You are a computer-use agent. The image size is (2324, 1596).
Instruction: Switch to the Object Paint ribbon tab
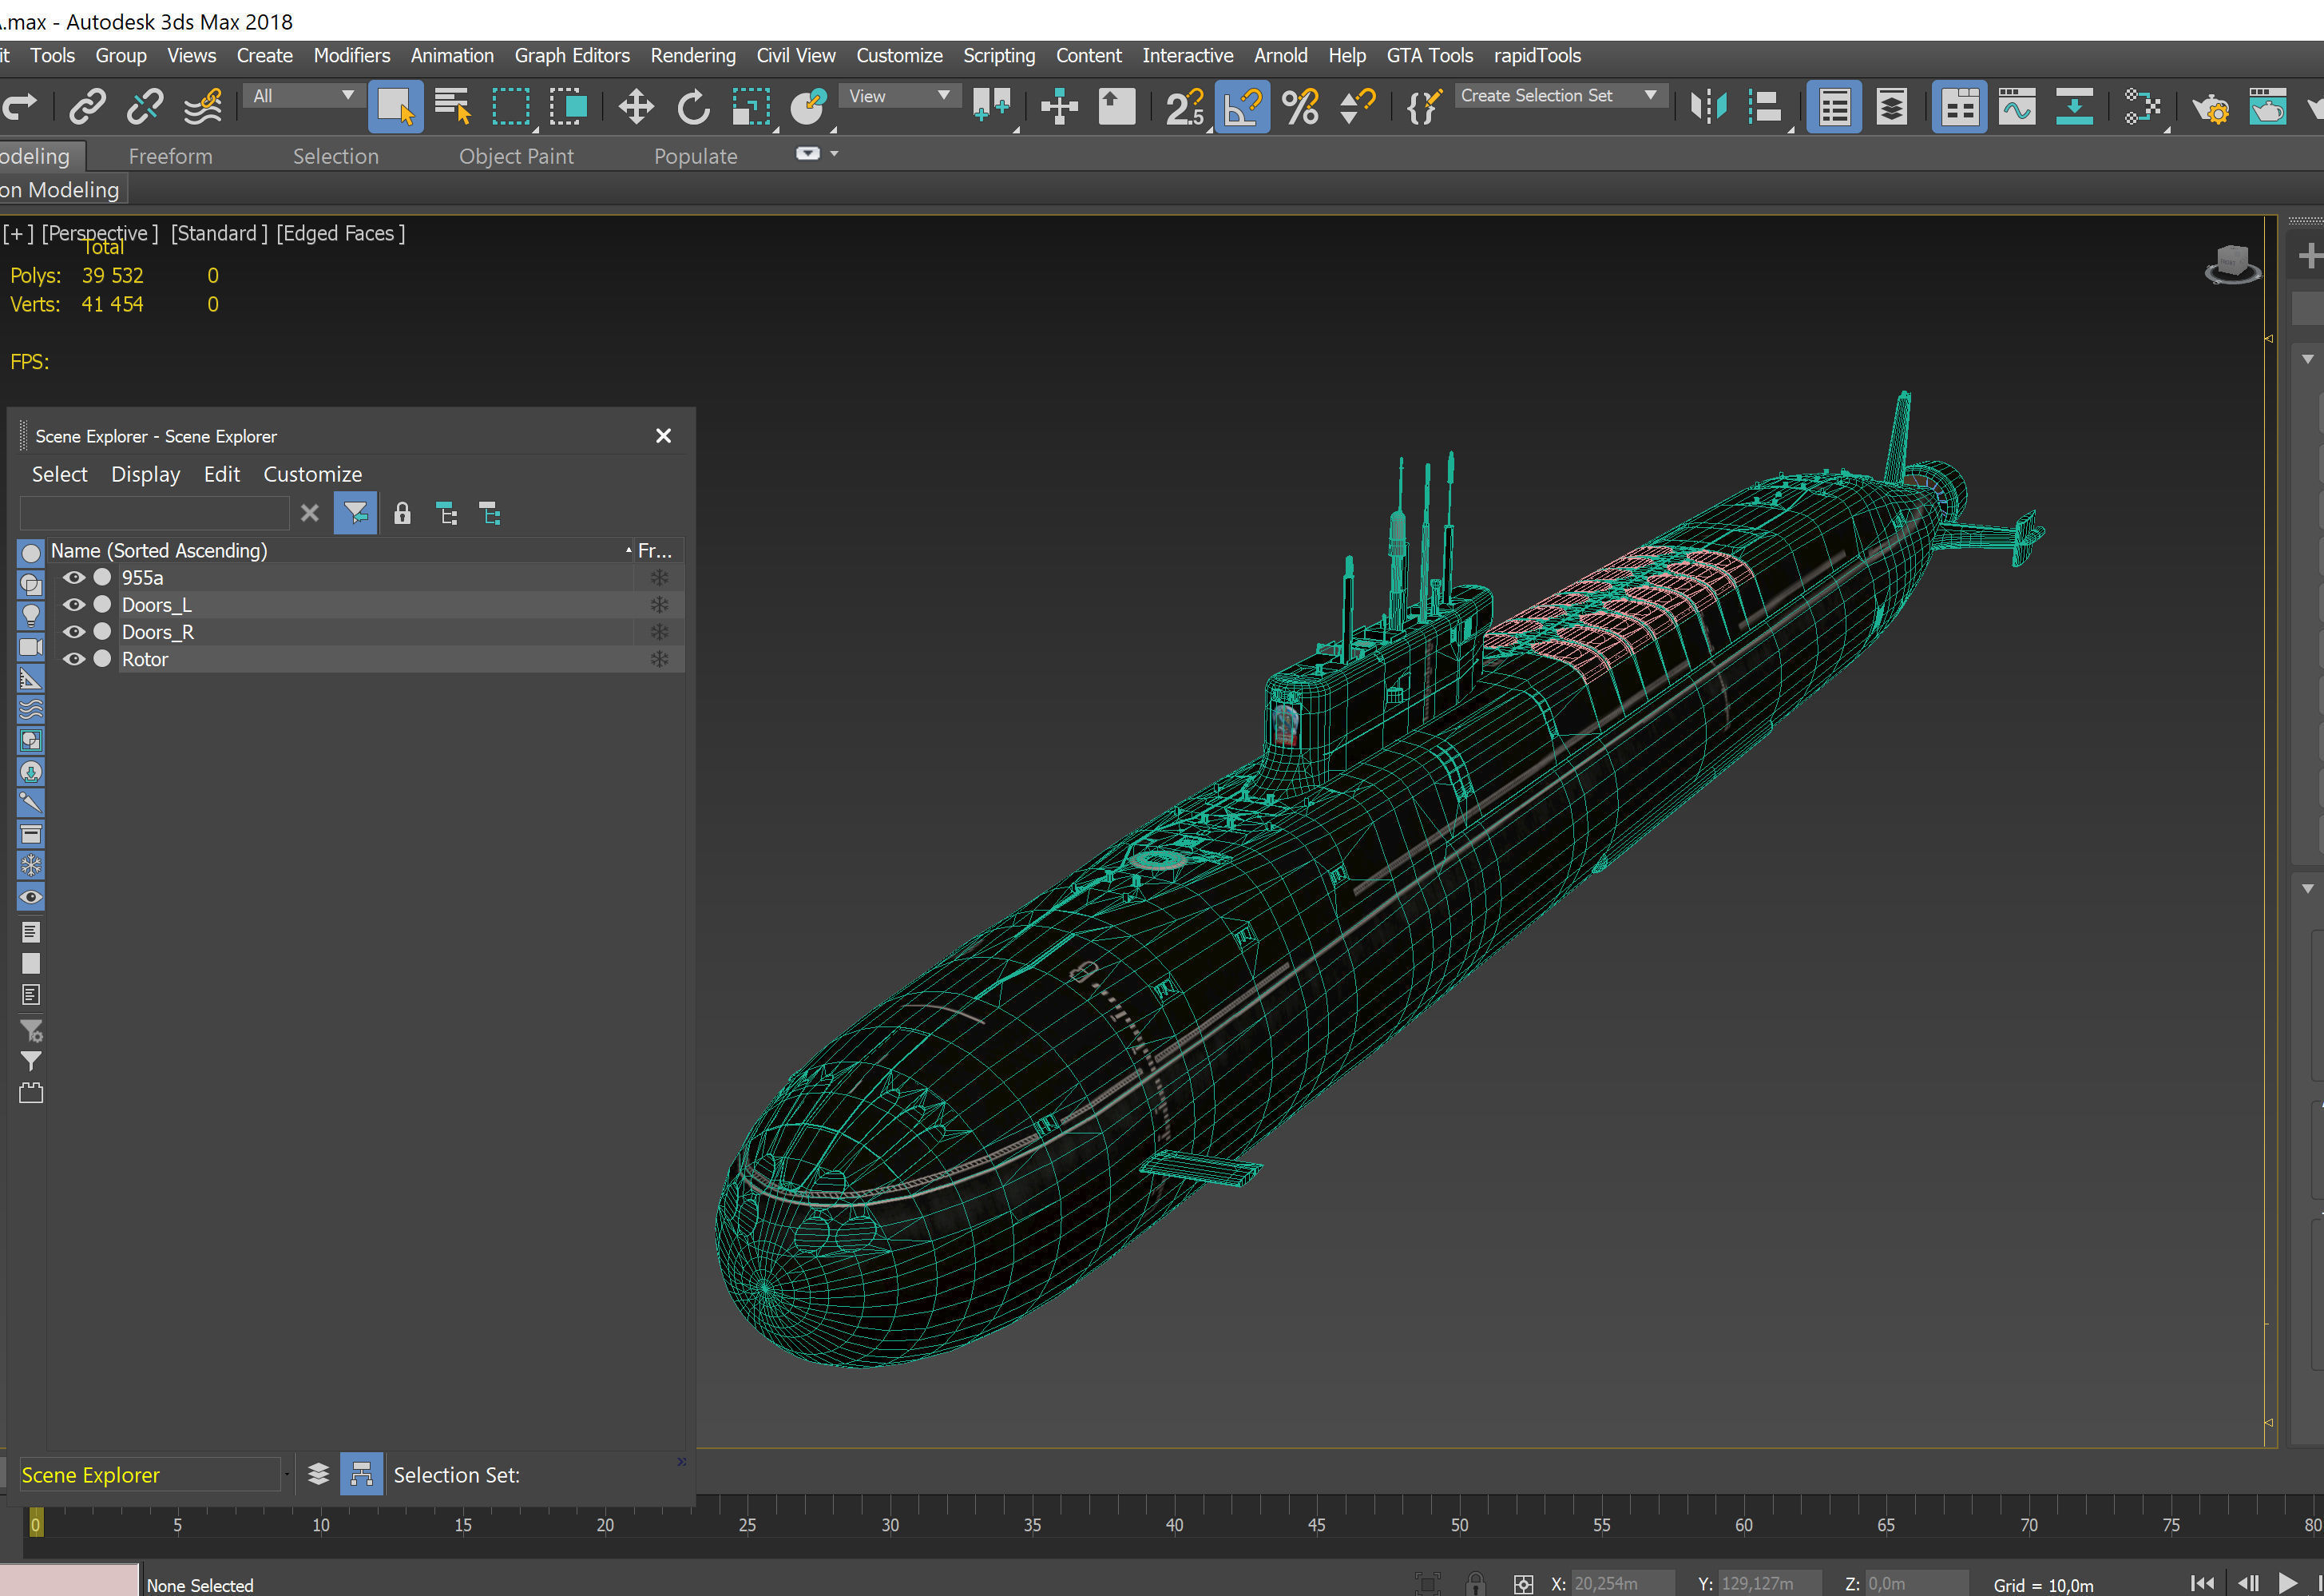[x=516, y=157]
